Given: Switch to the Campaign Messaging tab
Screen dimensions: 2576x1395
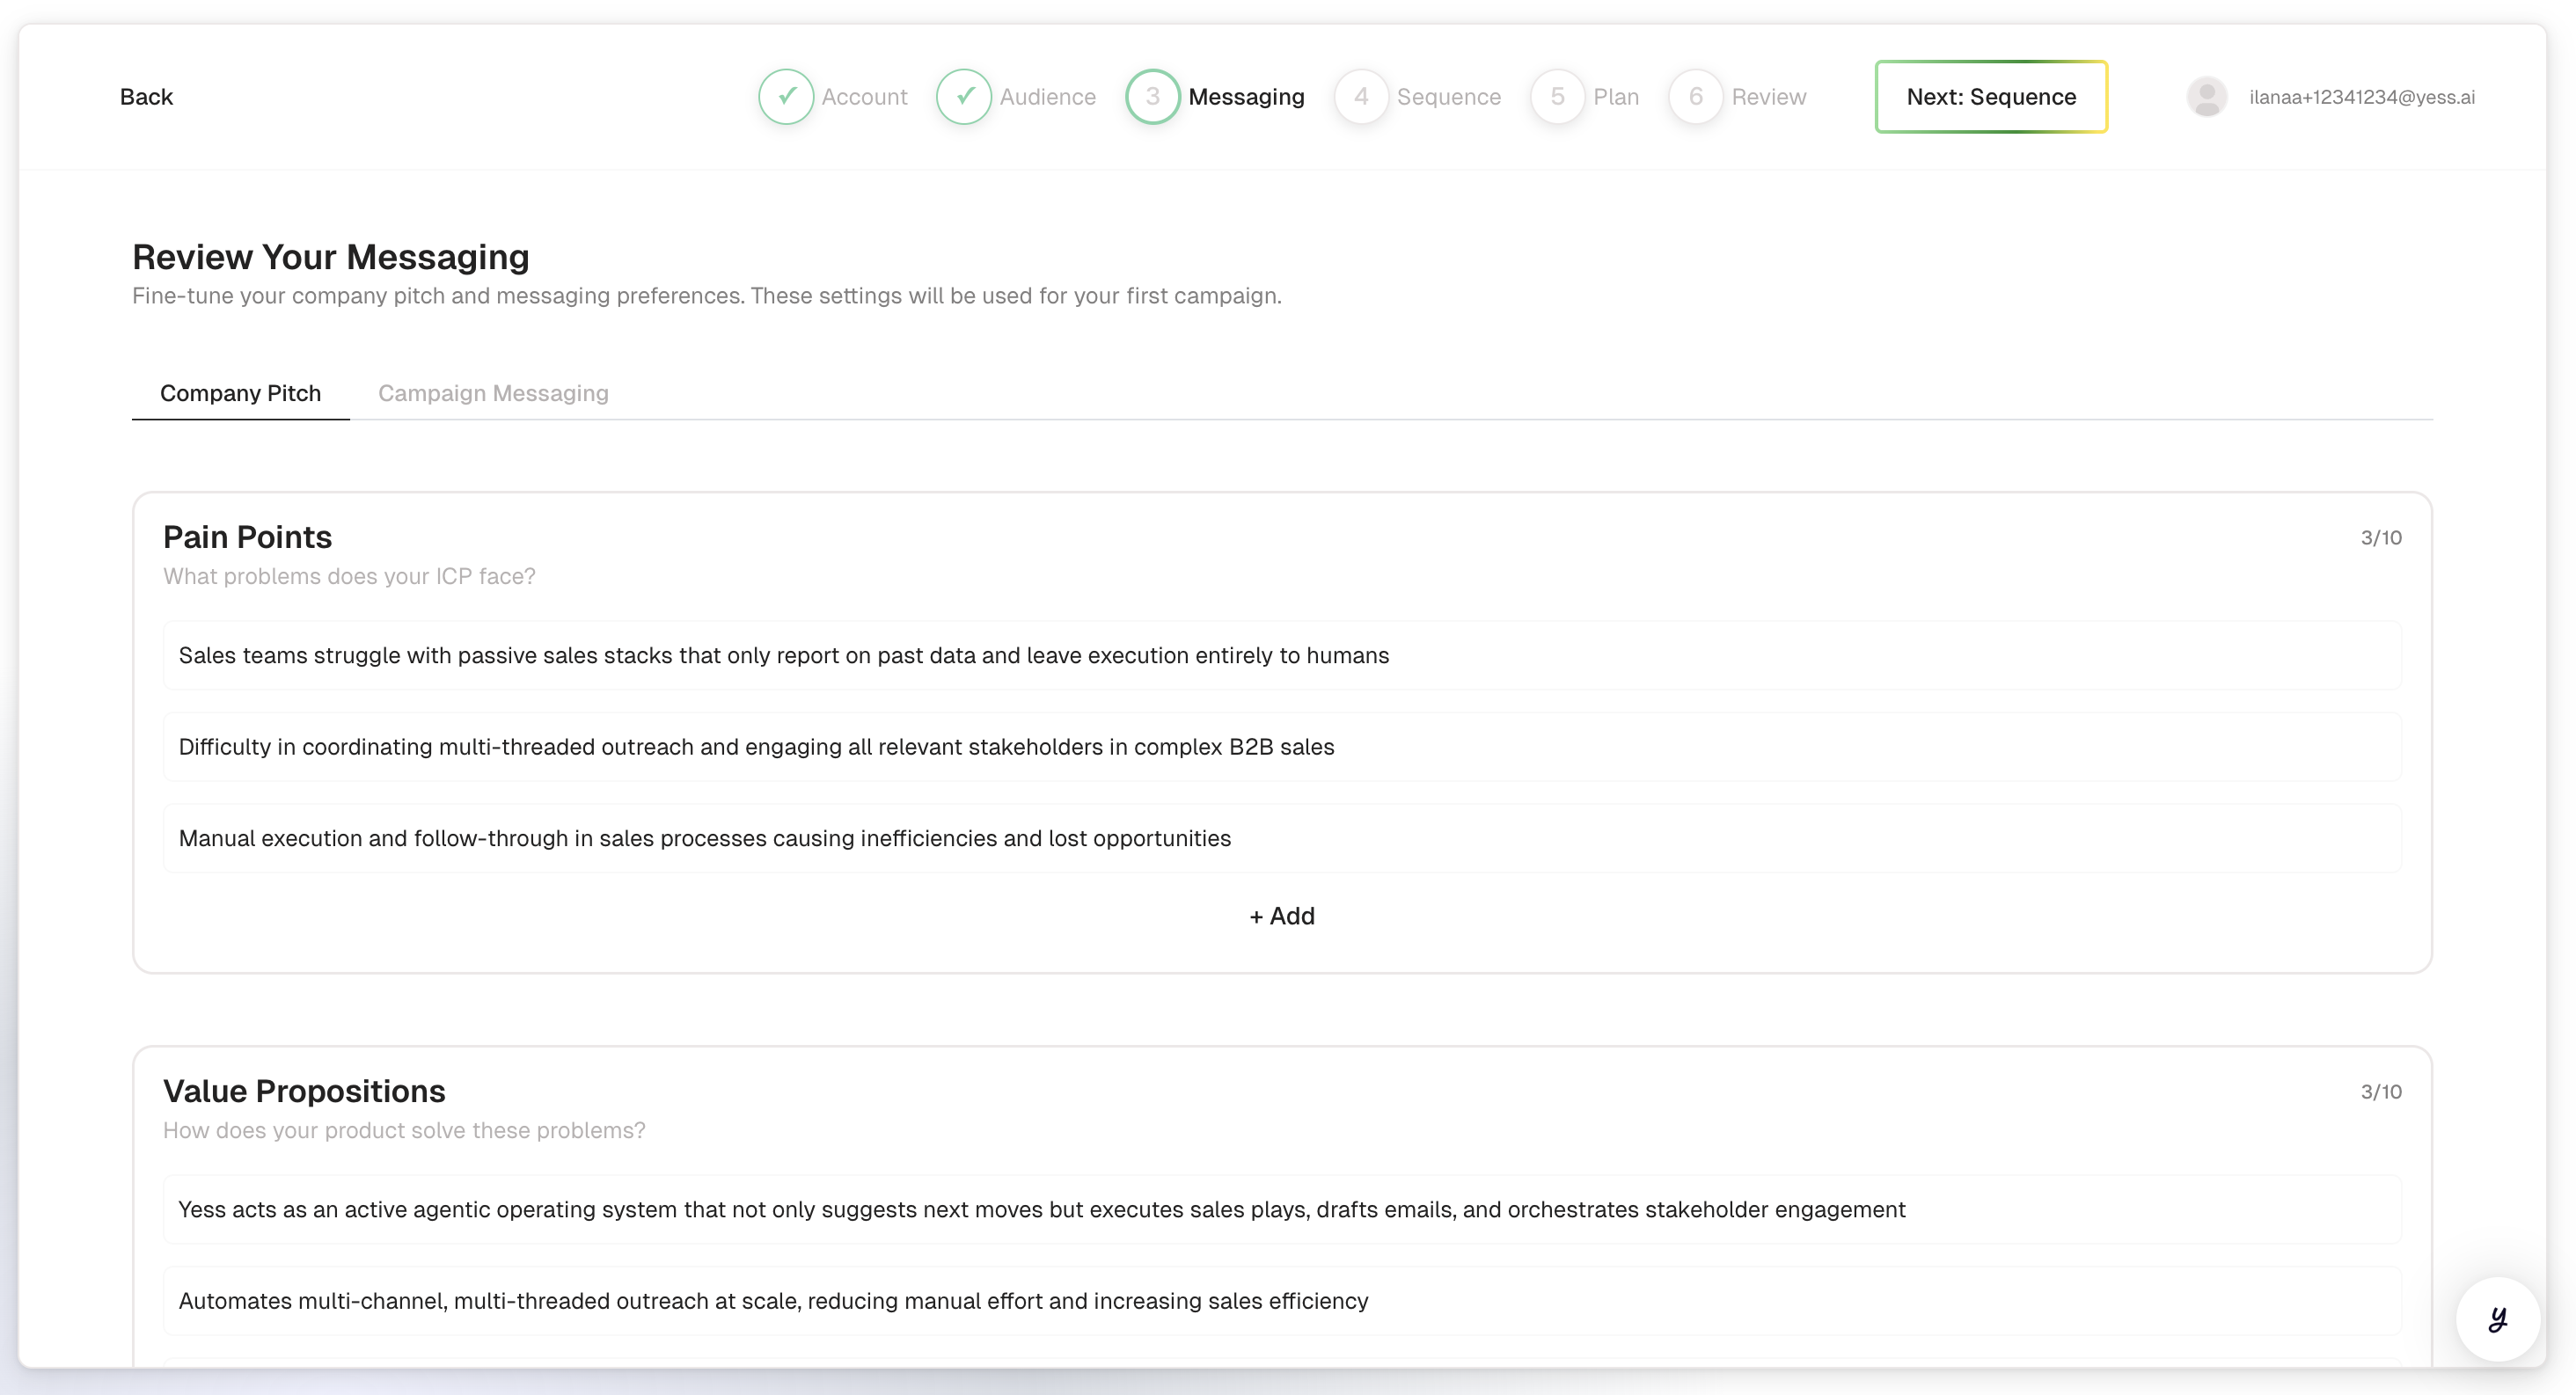Looking at the screenshot, I should [493, 393].
